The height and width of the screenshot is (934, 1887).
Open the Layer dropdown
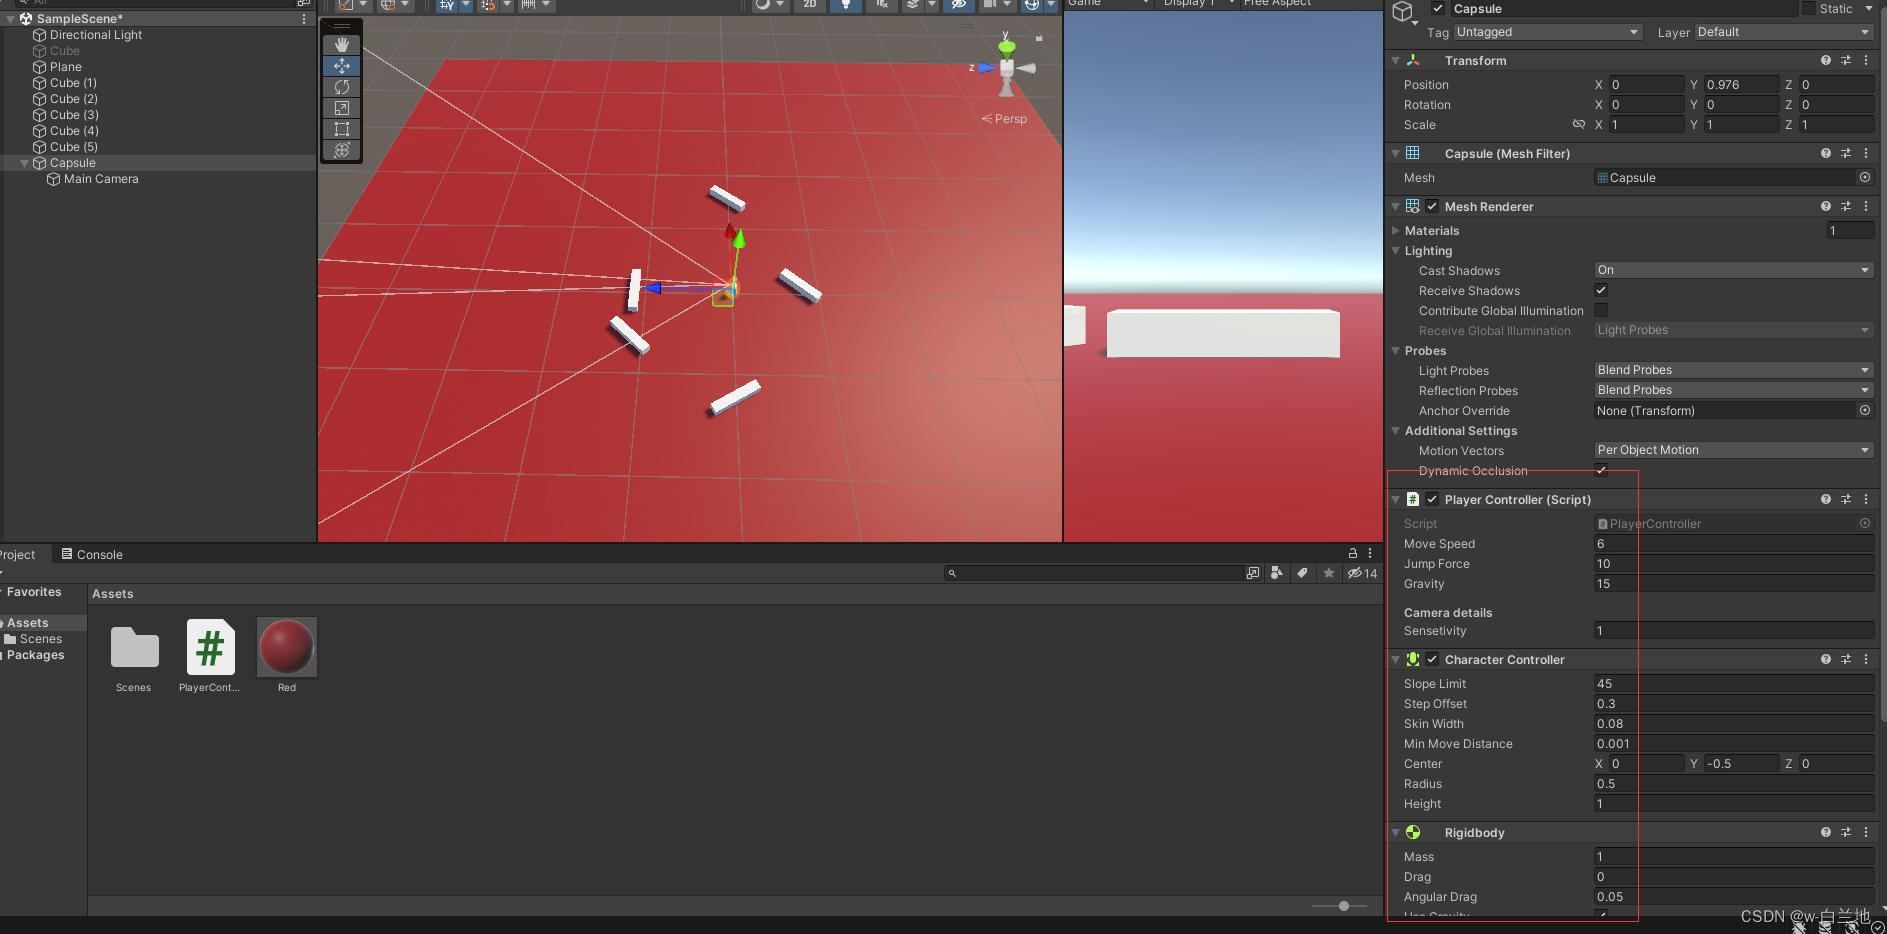[1784, 32]
